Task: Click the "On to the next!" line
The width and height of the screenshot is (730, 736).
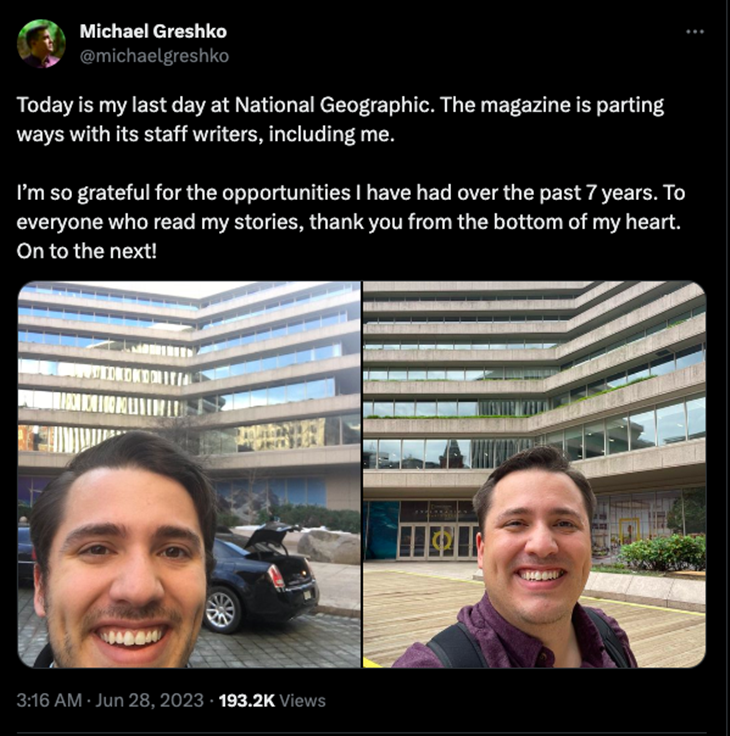Action: (87, 251)
